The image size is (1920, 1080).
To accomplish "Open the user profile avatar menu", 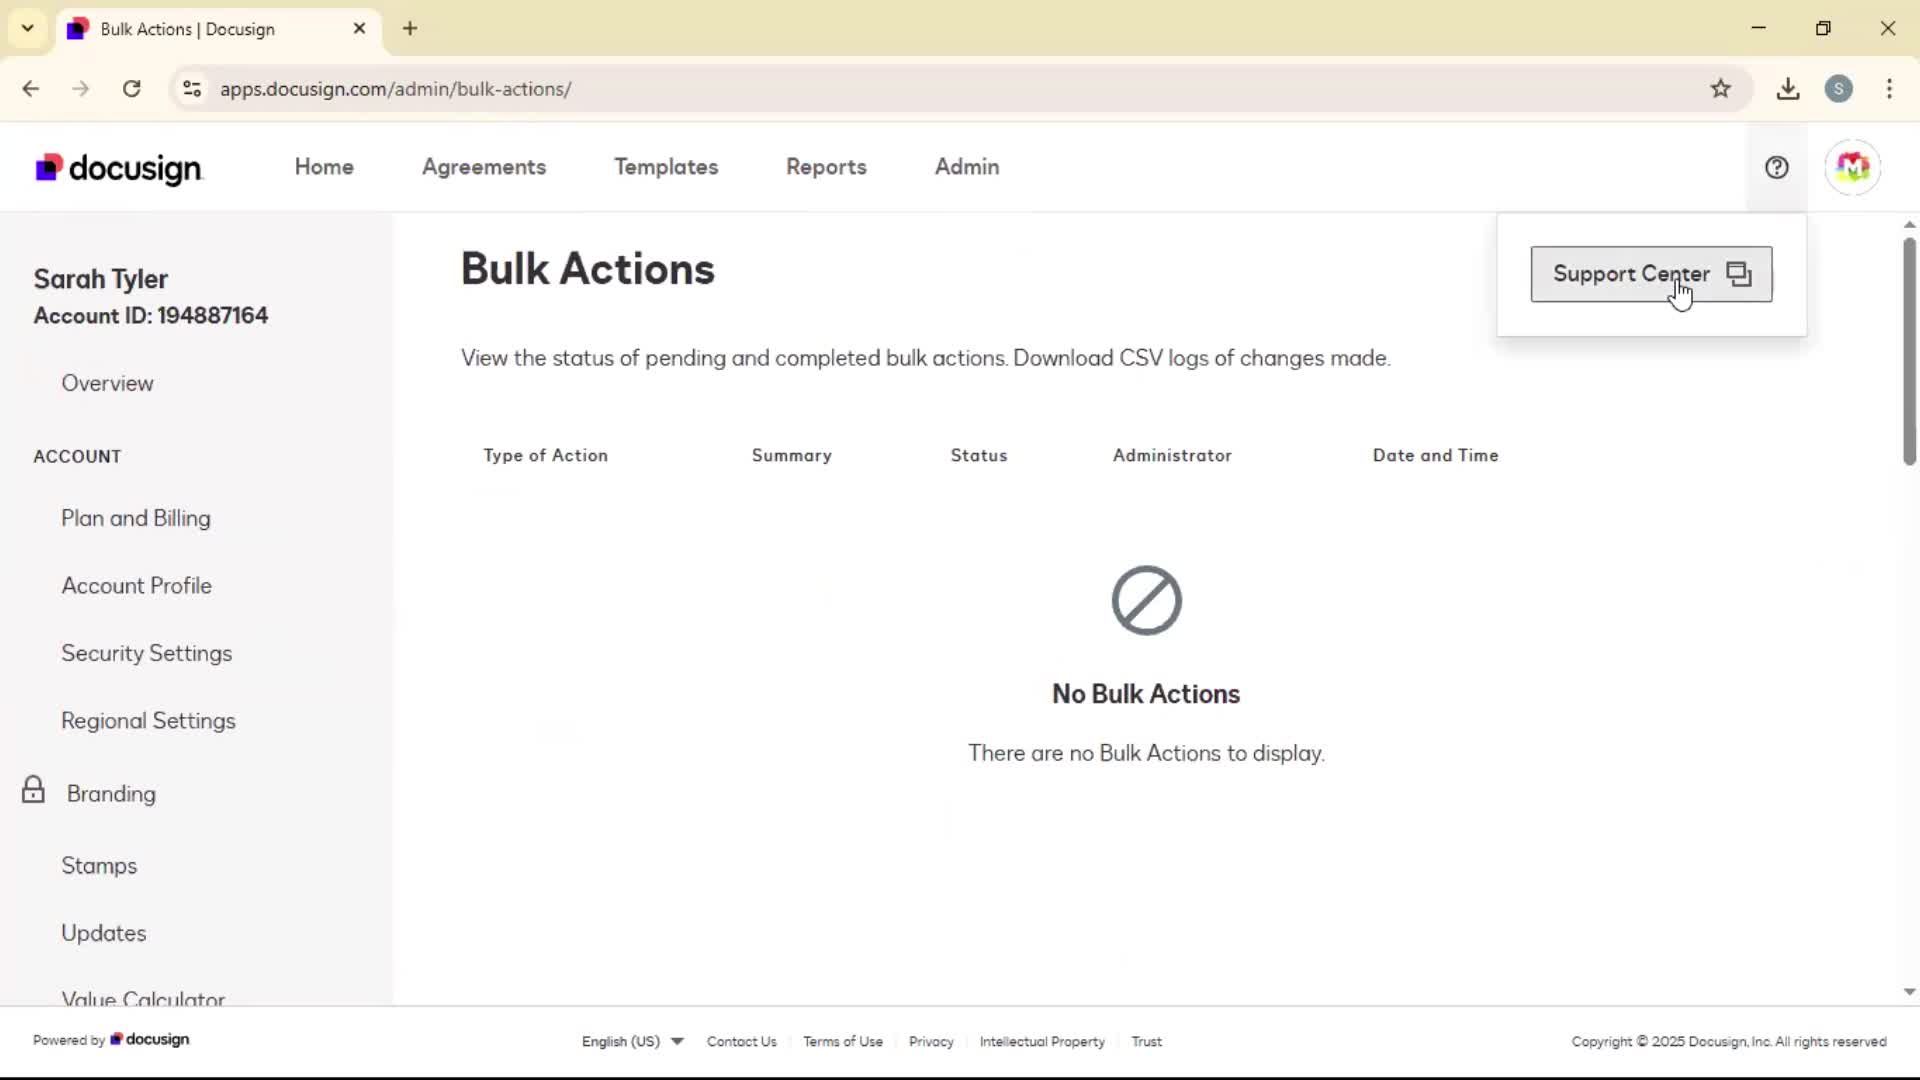I will tap(1852, 167).
